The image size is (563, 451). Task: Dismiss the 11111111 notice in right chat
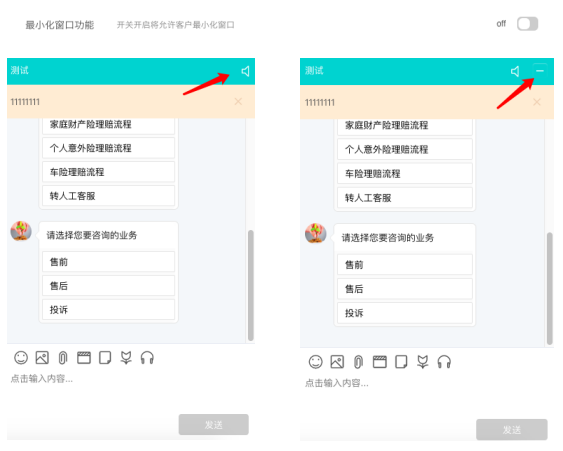[x=537, y=102]
